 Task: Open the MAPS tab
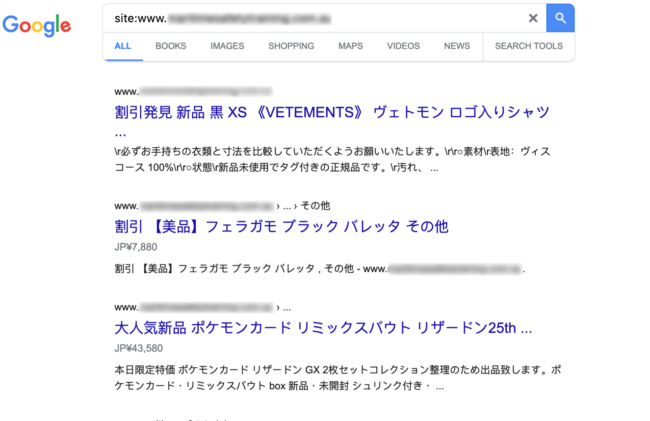click(350, 46)
